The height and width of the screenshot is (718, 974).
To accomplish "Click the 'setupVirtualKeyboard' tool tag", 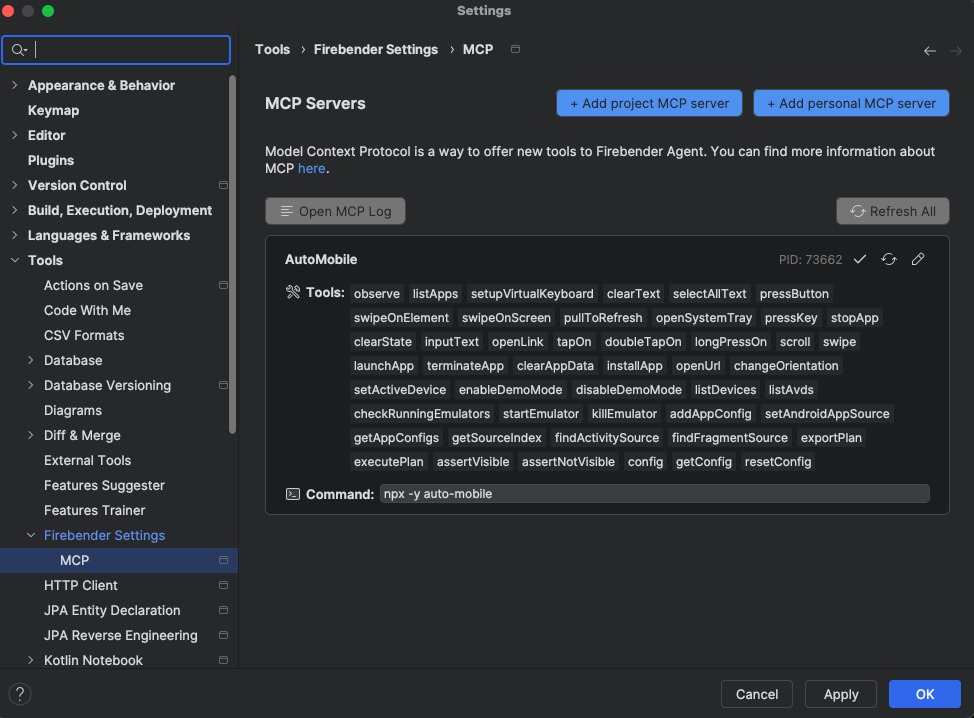I will [x=532, y=294].
